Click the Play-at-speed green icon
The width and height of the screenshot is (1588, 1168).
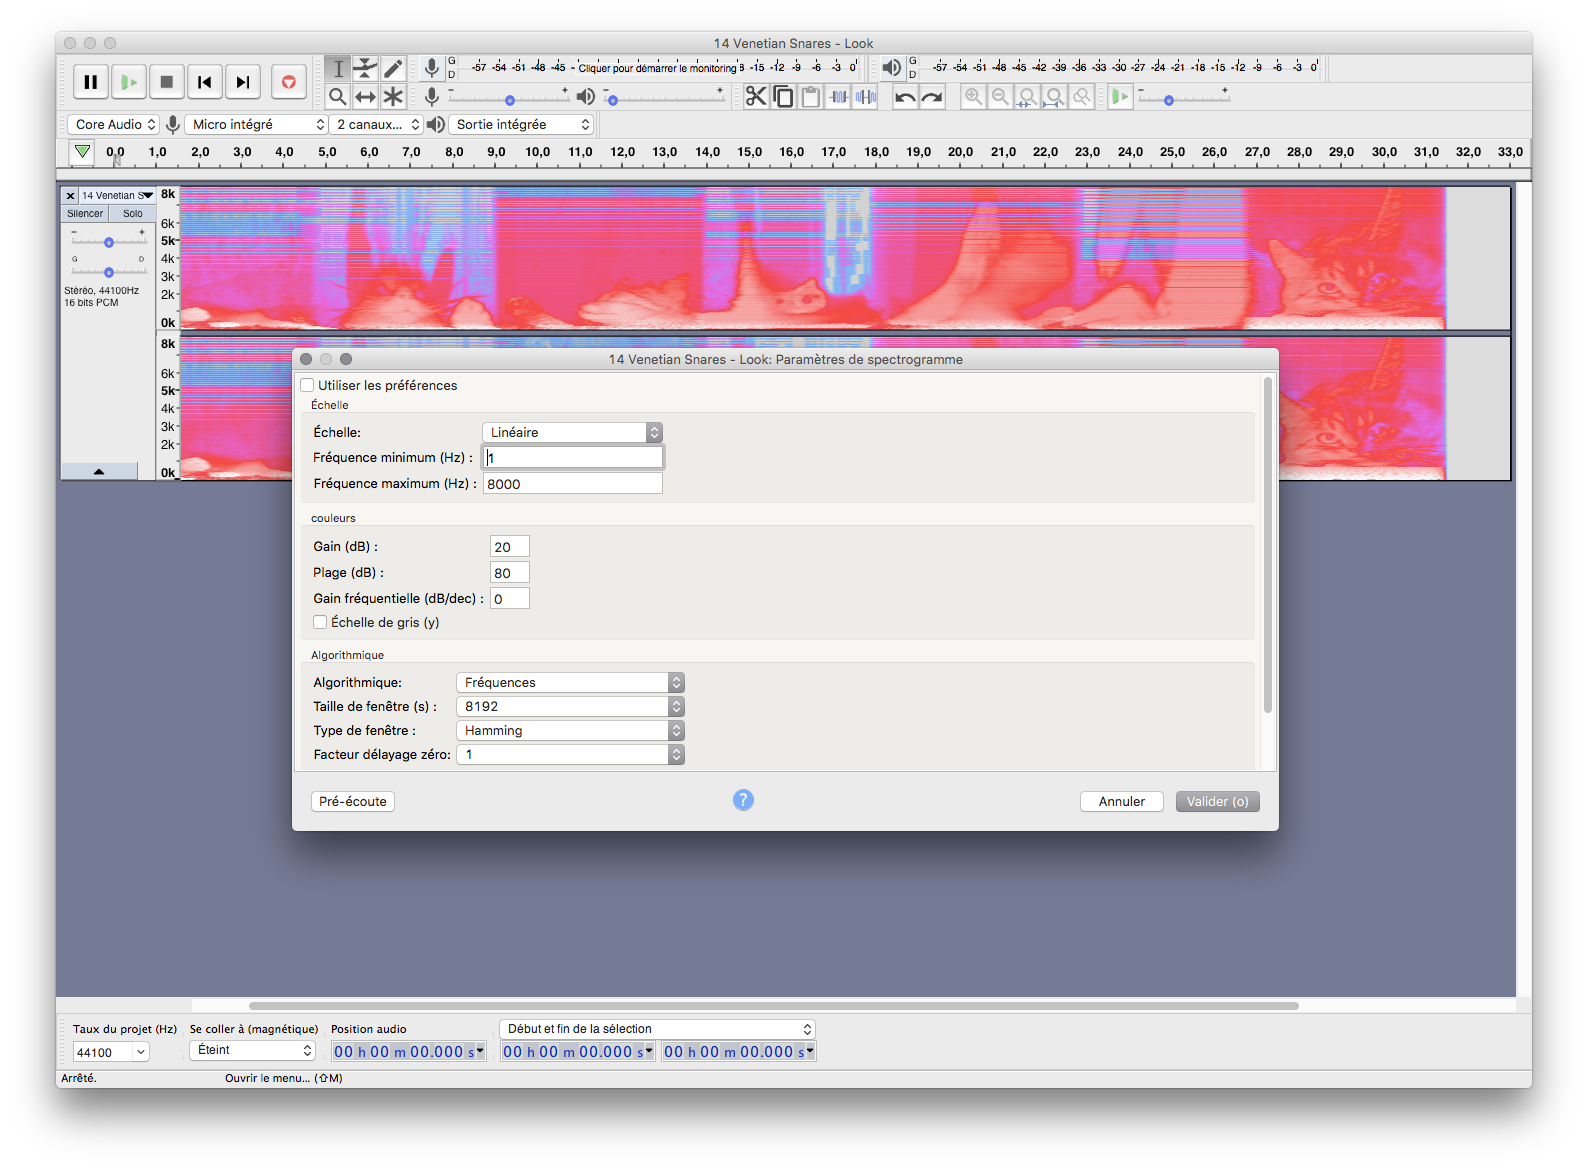1120,96
